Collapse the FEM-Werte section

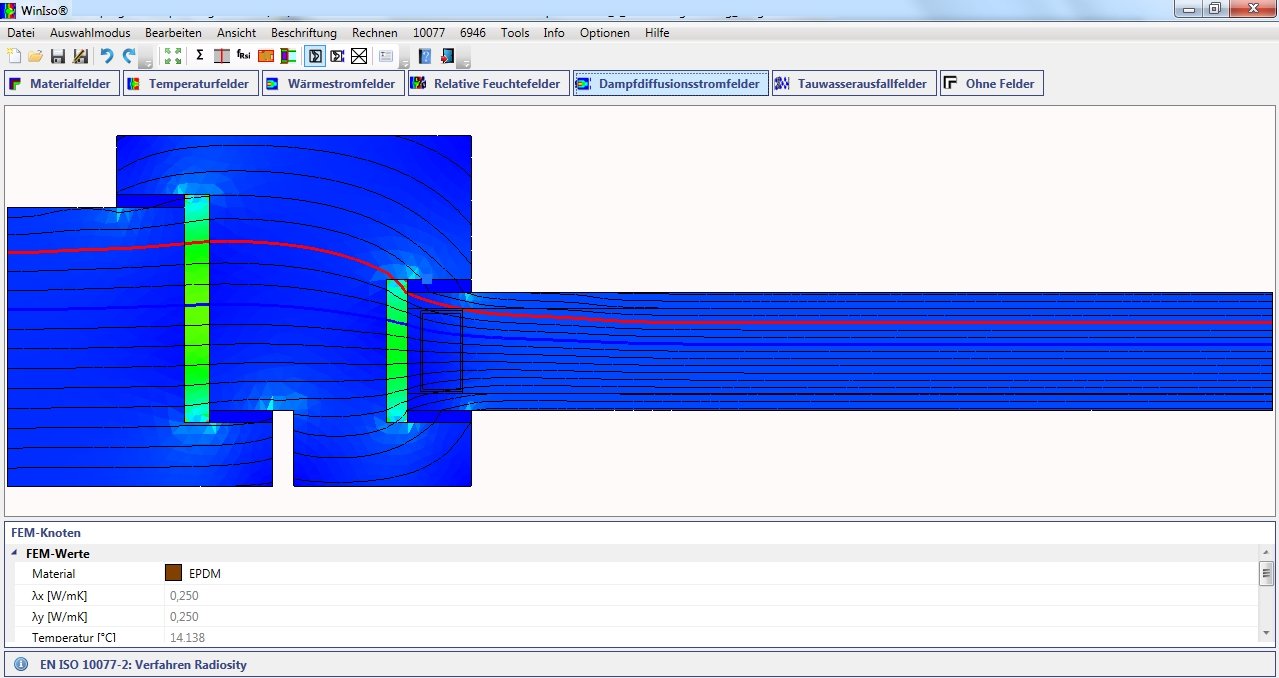coord(15,553)
